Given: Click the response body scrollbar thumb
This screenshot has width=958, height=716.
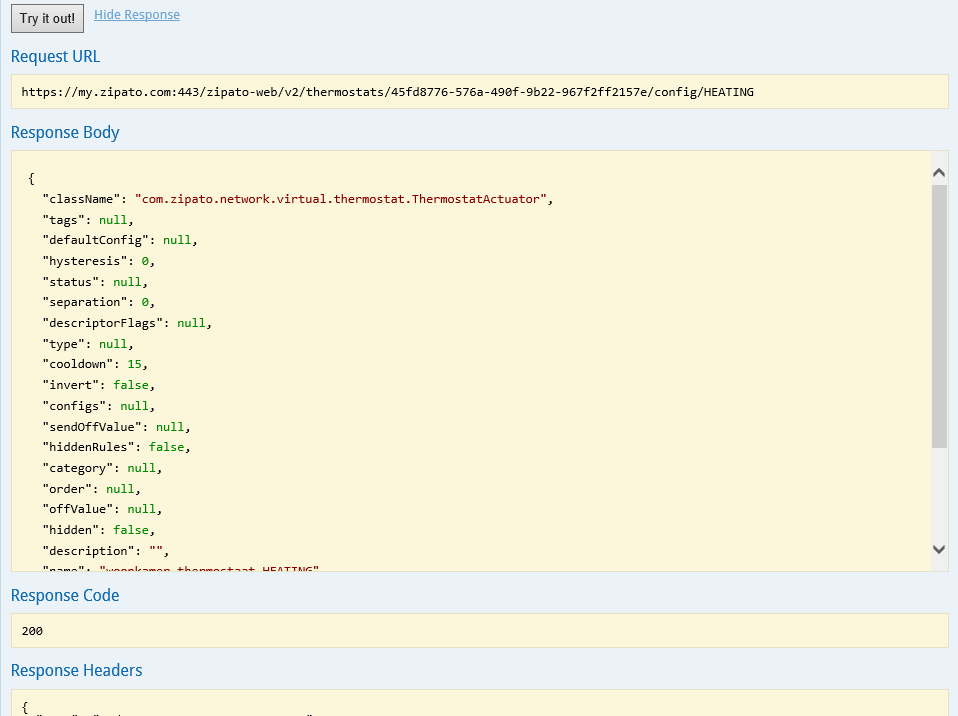Looking at the screenshot, I should point(939,315).
